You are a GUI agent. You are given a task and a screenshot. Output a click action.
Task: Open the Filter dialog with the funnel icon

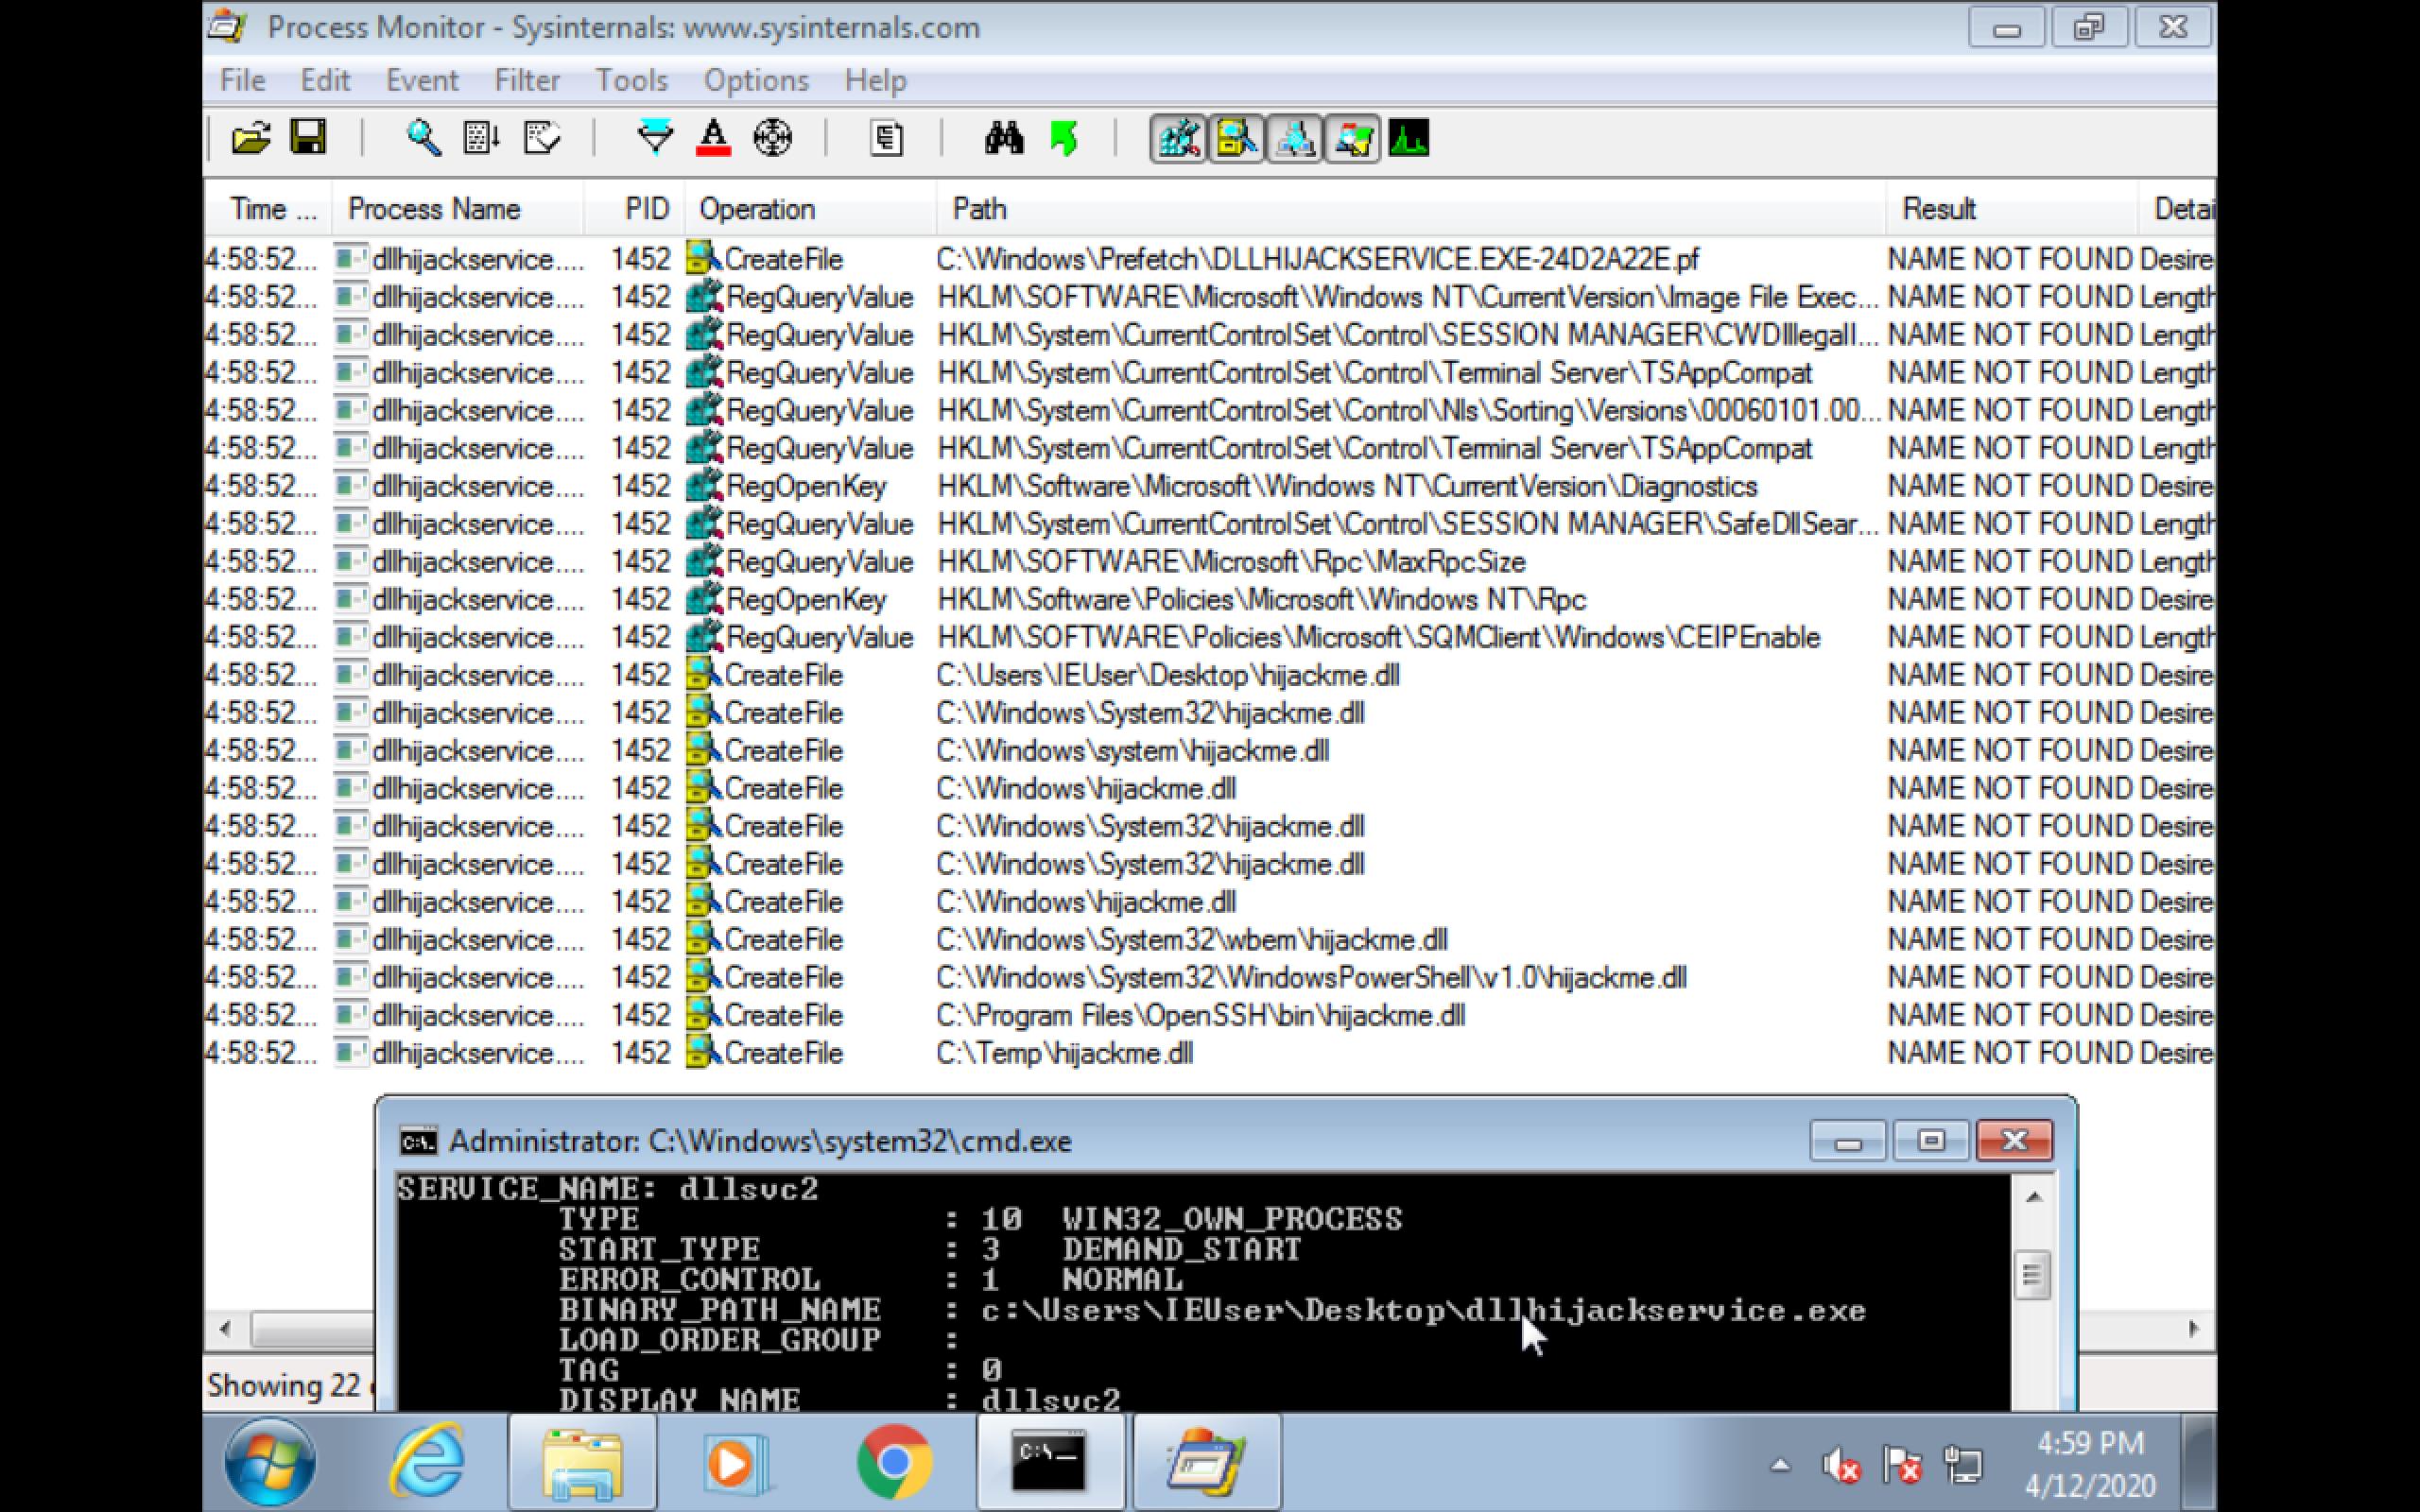point(655,138)
